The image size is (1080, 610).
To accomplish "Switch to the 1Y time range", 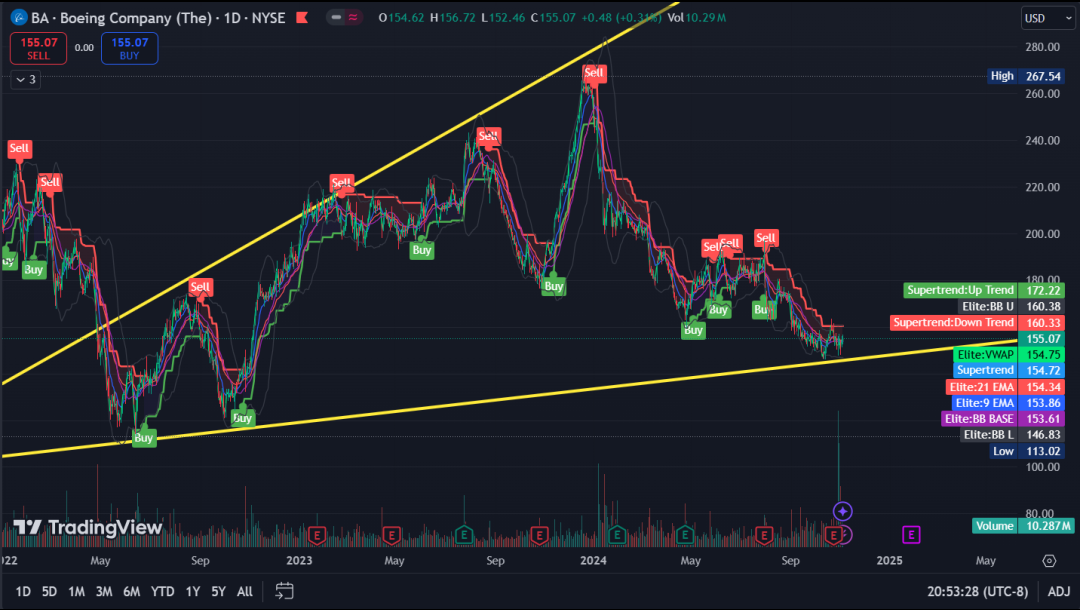I will [193, 591].
